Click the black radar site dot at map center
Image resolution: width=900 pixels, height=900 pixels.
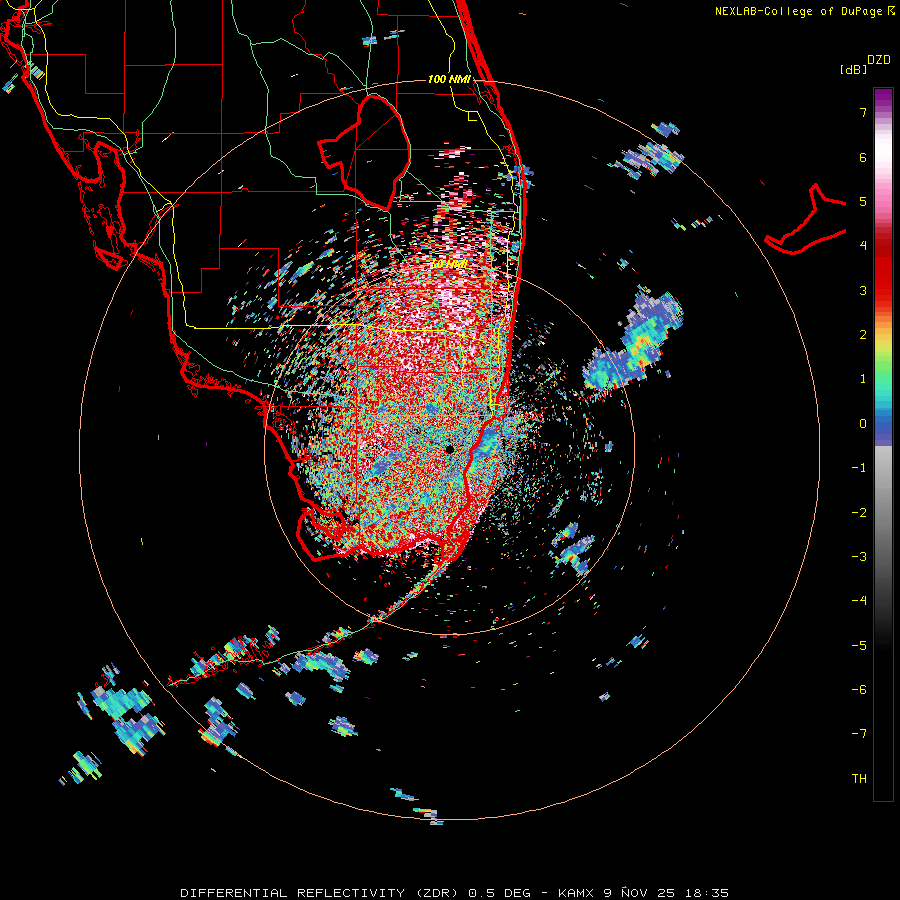449,449
